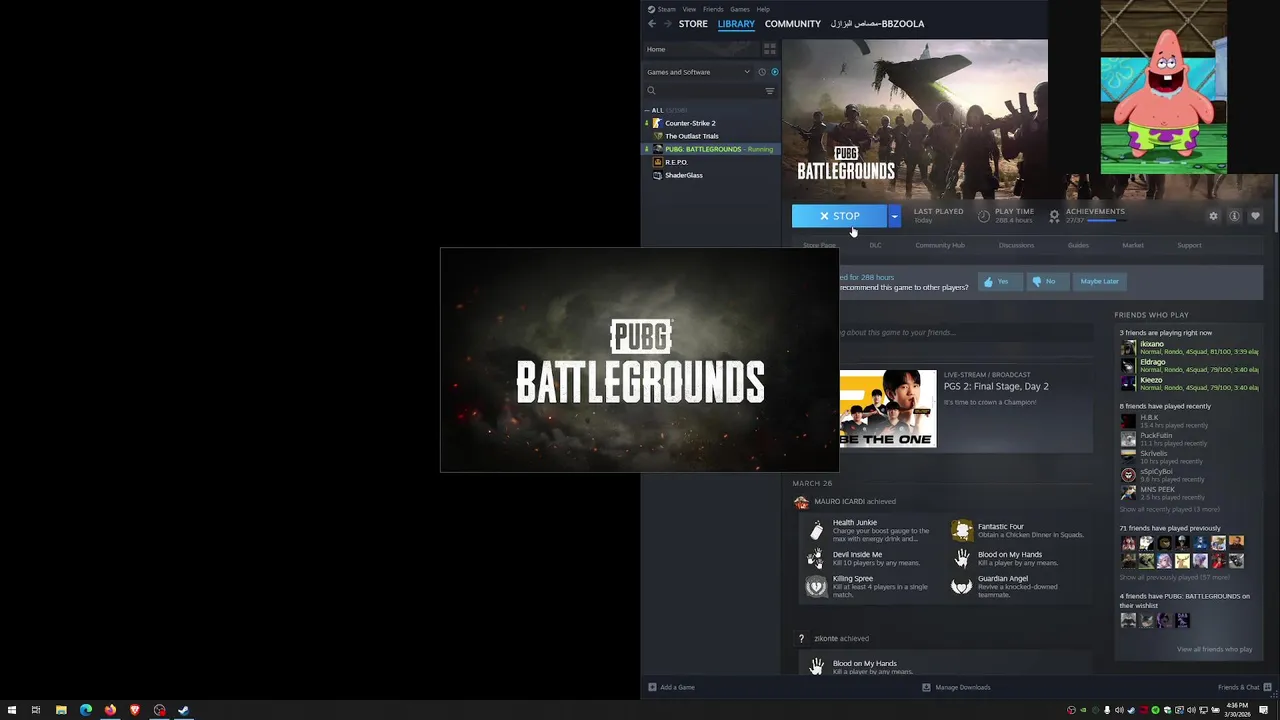Open File Explorer from the taskbar
The width and height of the screenshot is (1280, 720).
(61, 710)
